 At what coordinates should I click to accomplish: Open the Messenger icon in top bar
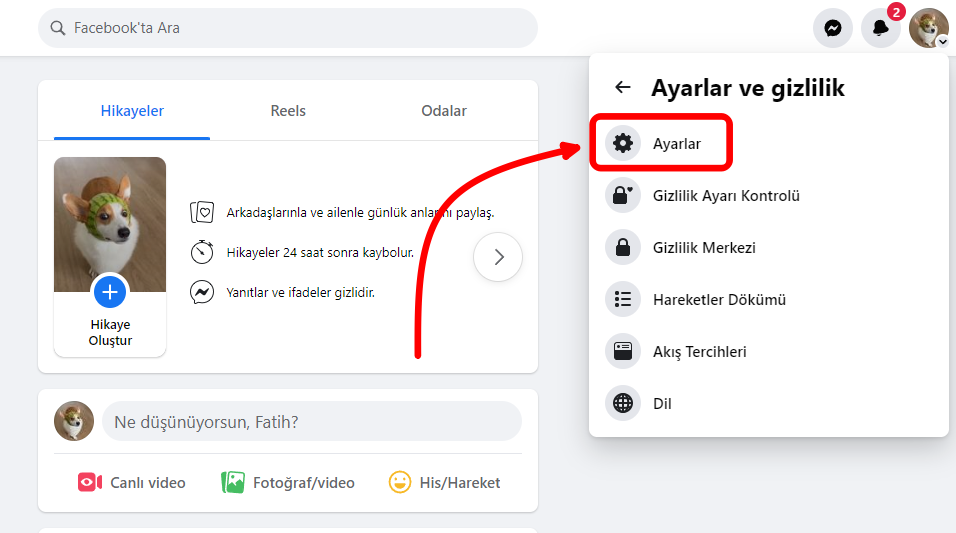tap(832, 28)
